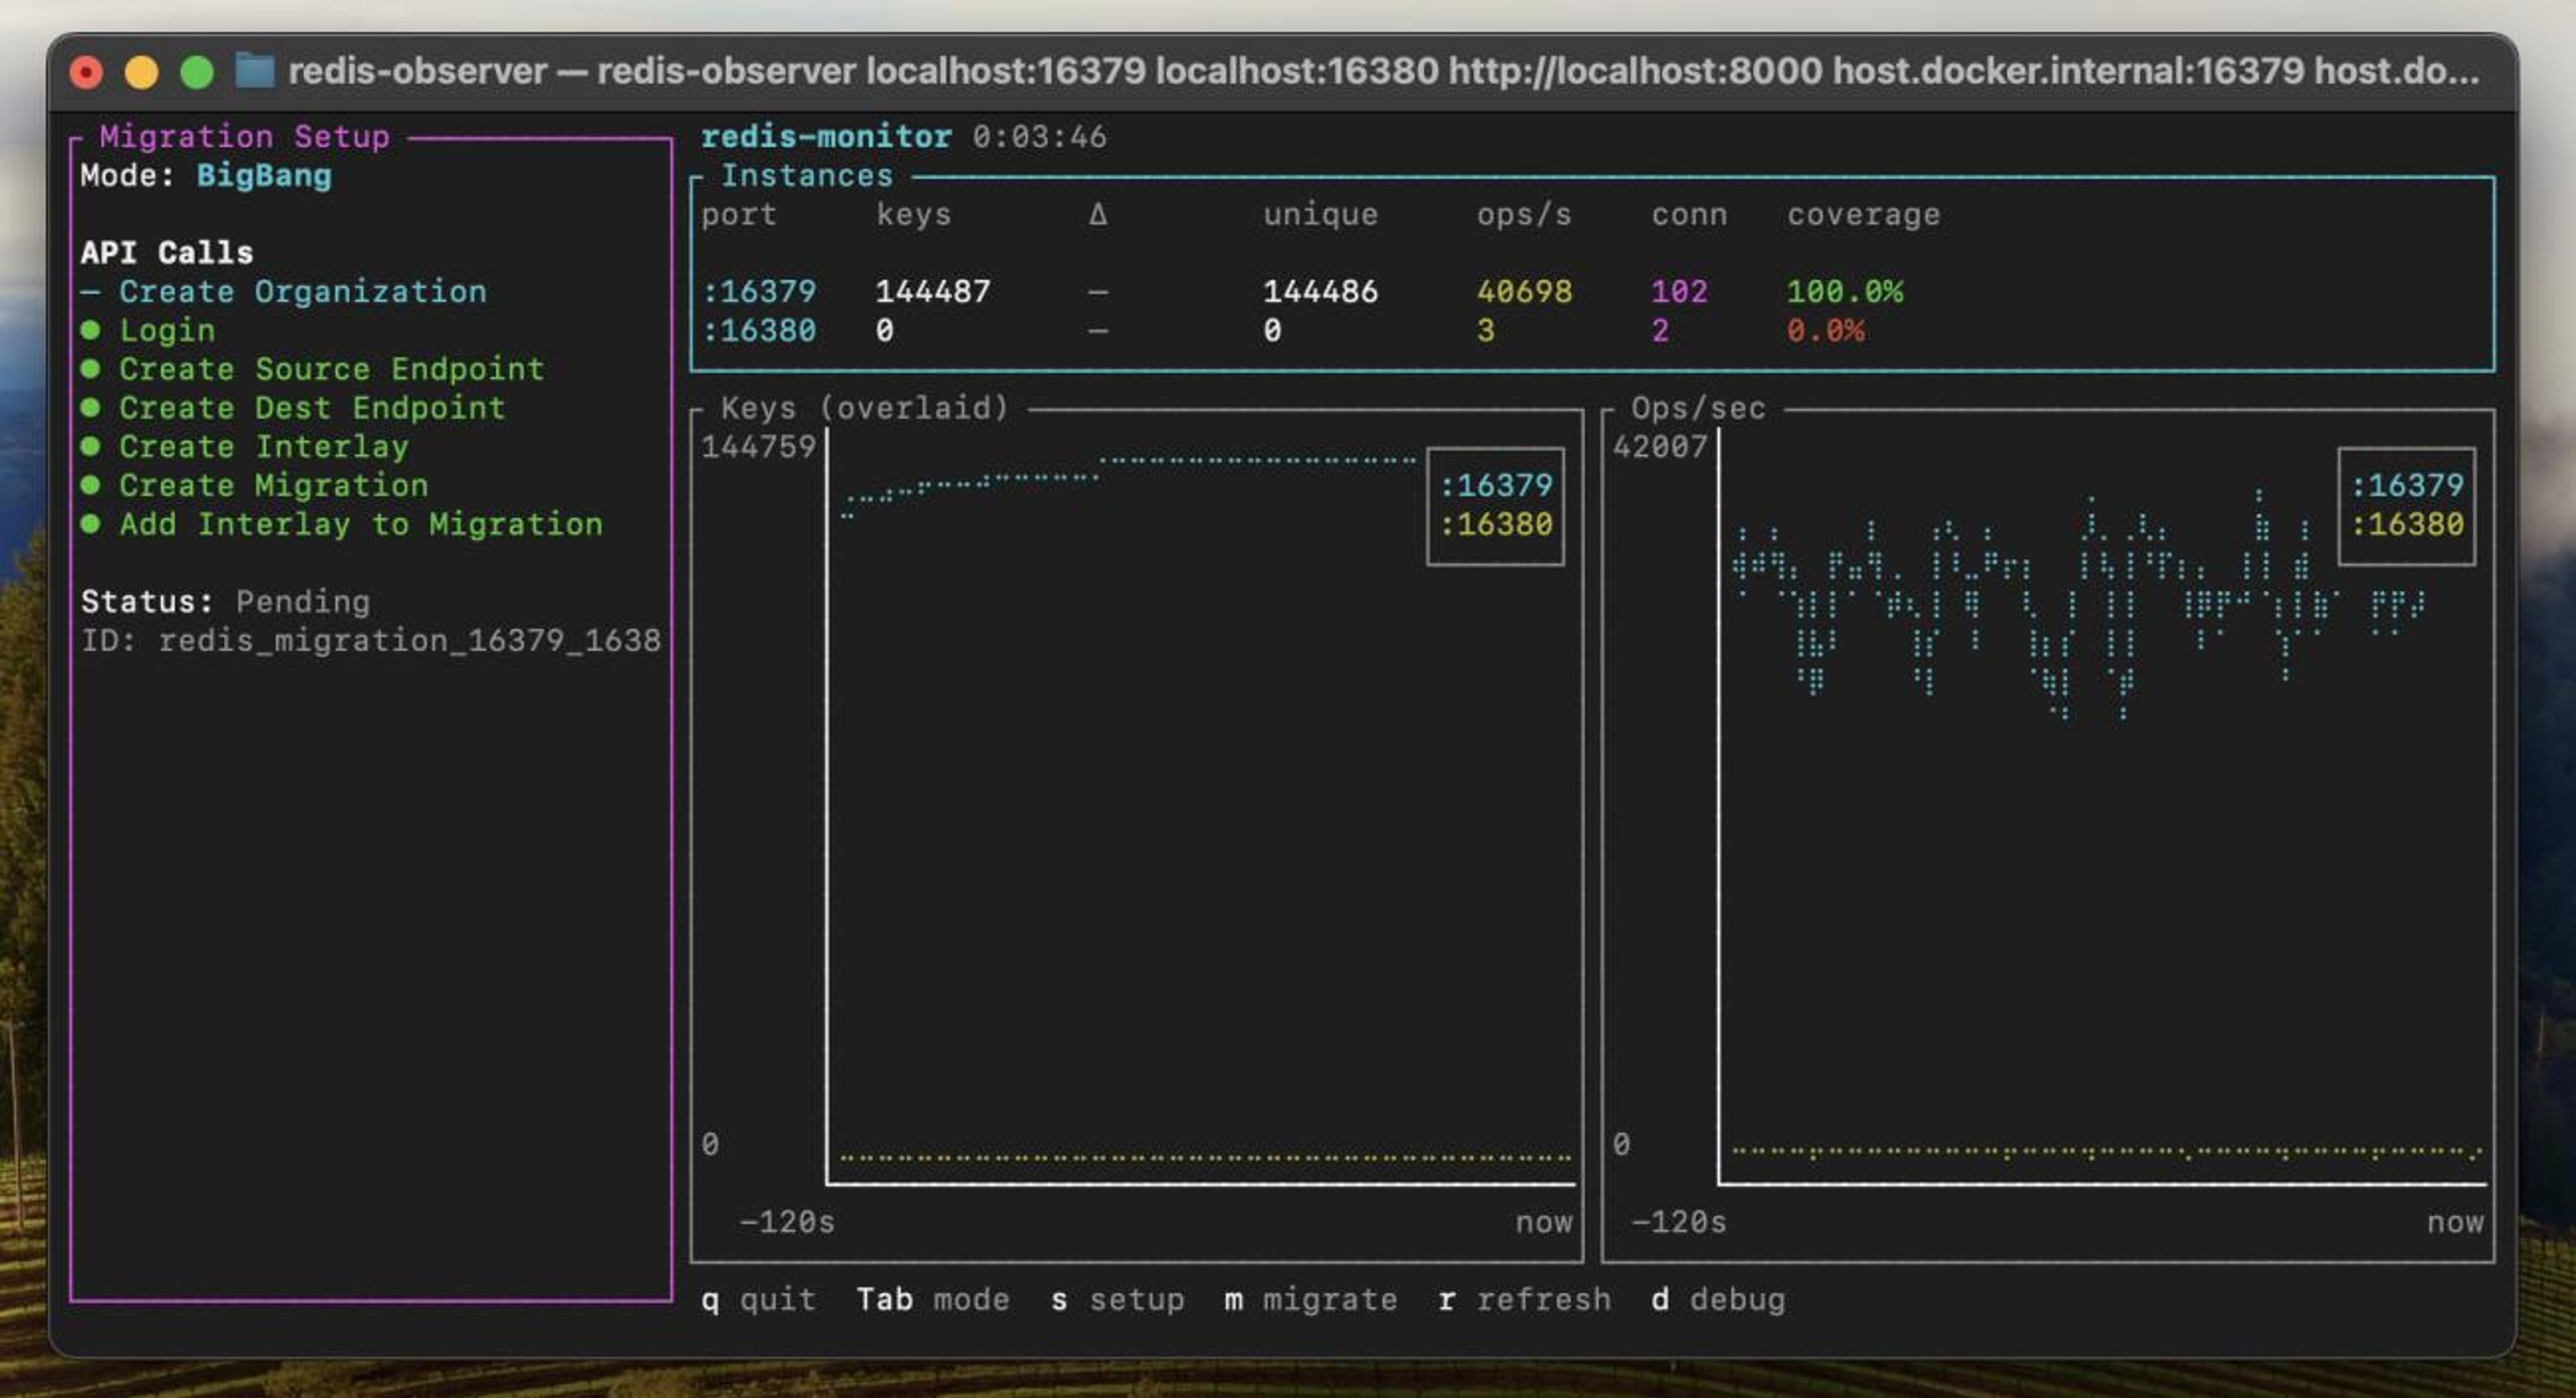
Task: Click the bullet next to Create Migration
Action: pyautogui.click(x=90, y=485)
